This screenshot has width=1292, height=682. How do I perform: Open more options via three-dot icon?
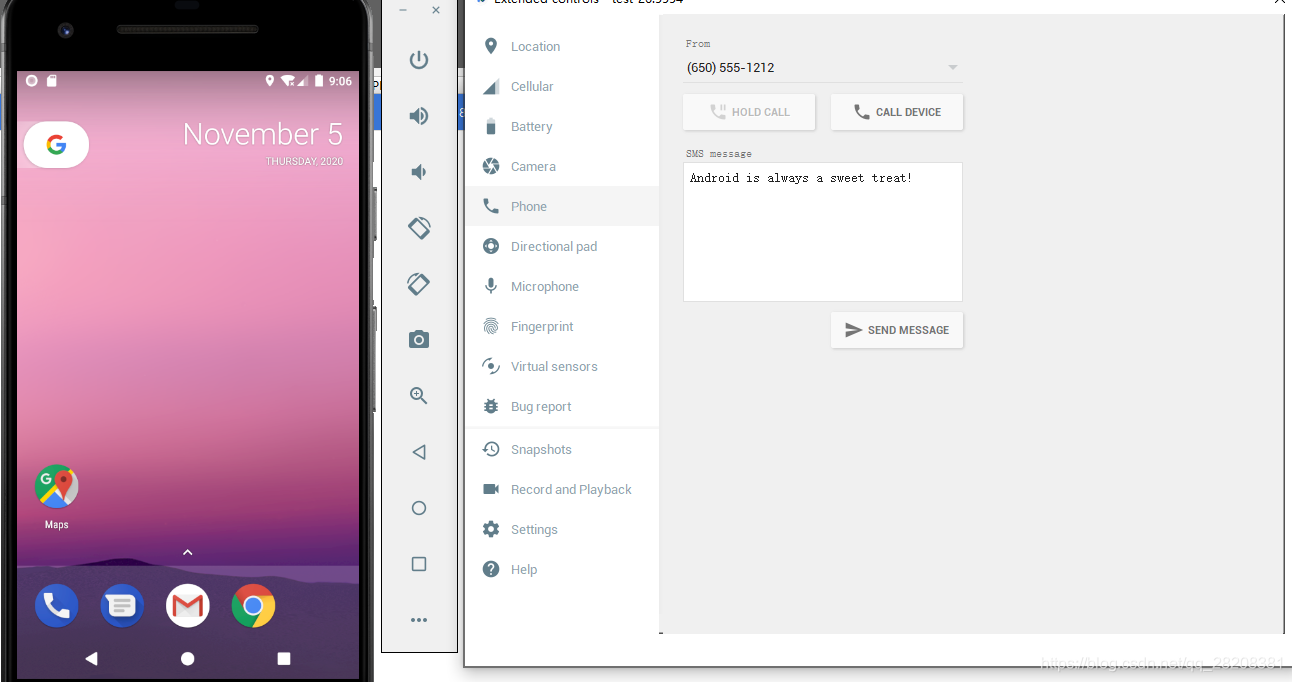[x=419, y=619]
